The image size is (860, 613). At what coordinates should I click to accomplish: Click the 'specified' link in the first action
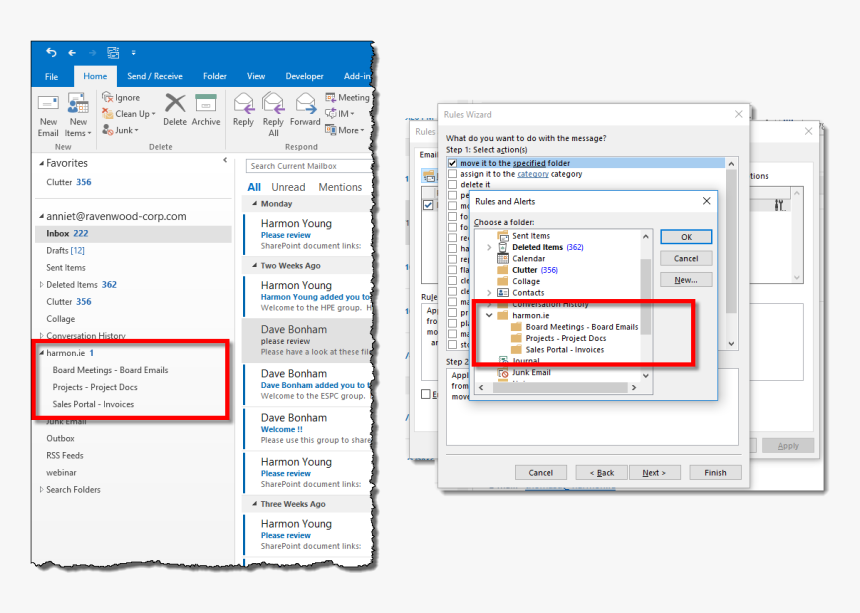529,163
